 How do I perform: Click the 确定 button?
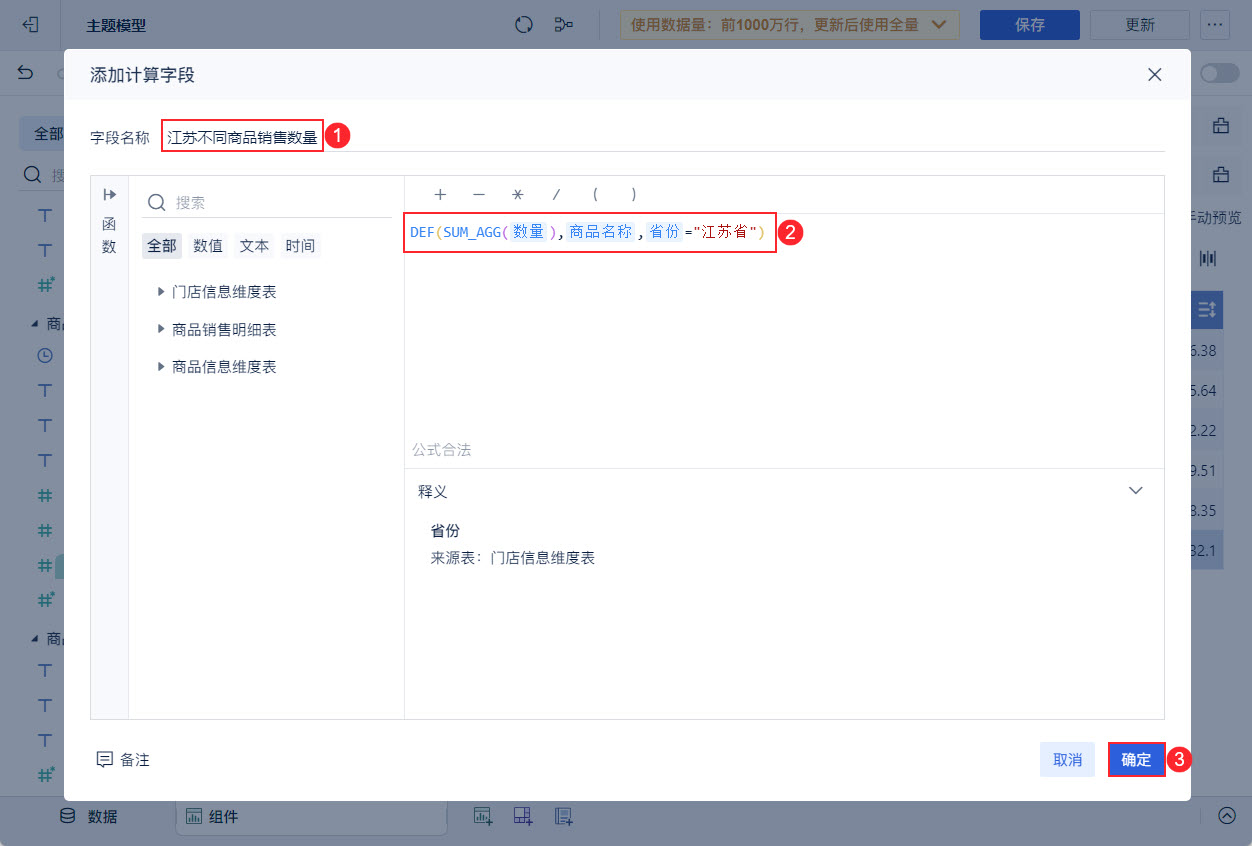[x=1136, y=760]
